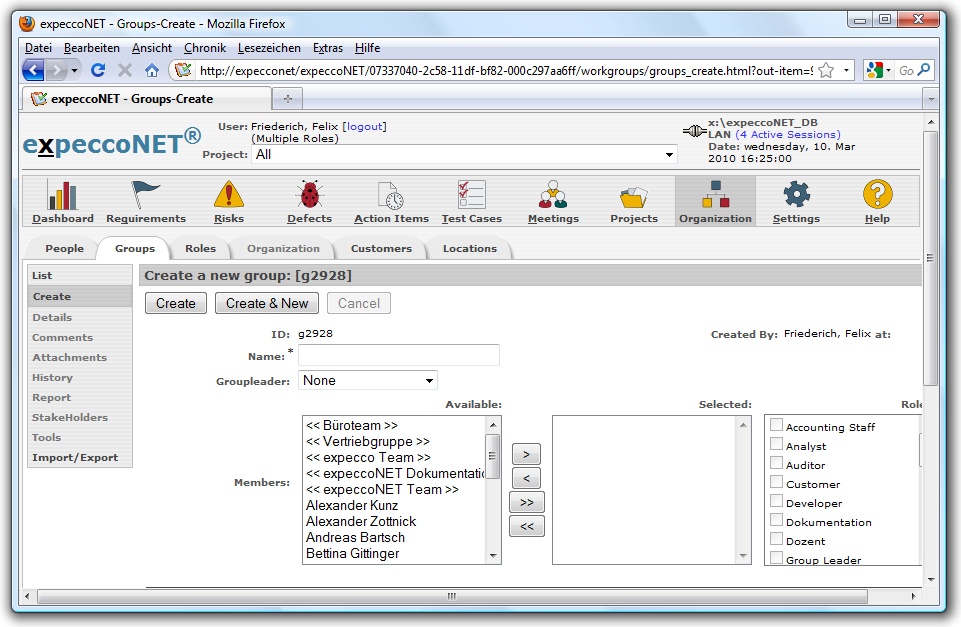
Task: Select << Büroteam >> in Available list
Action: [x=352, y=425]
